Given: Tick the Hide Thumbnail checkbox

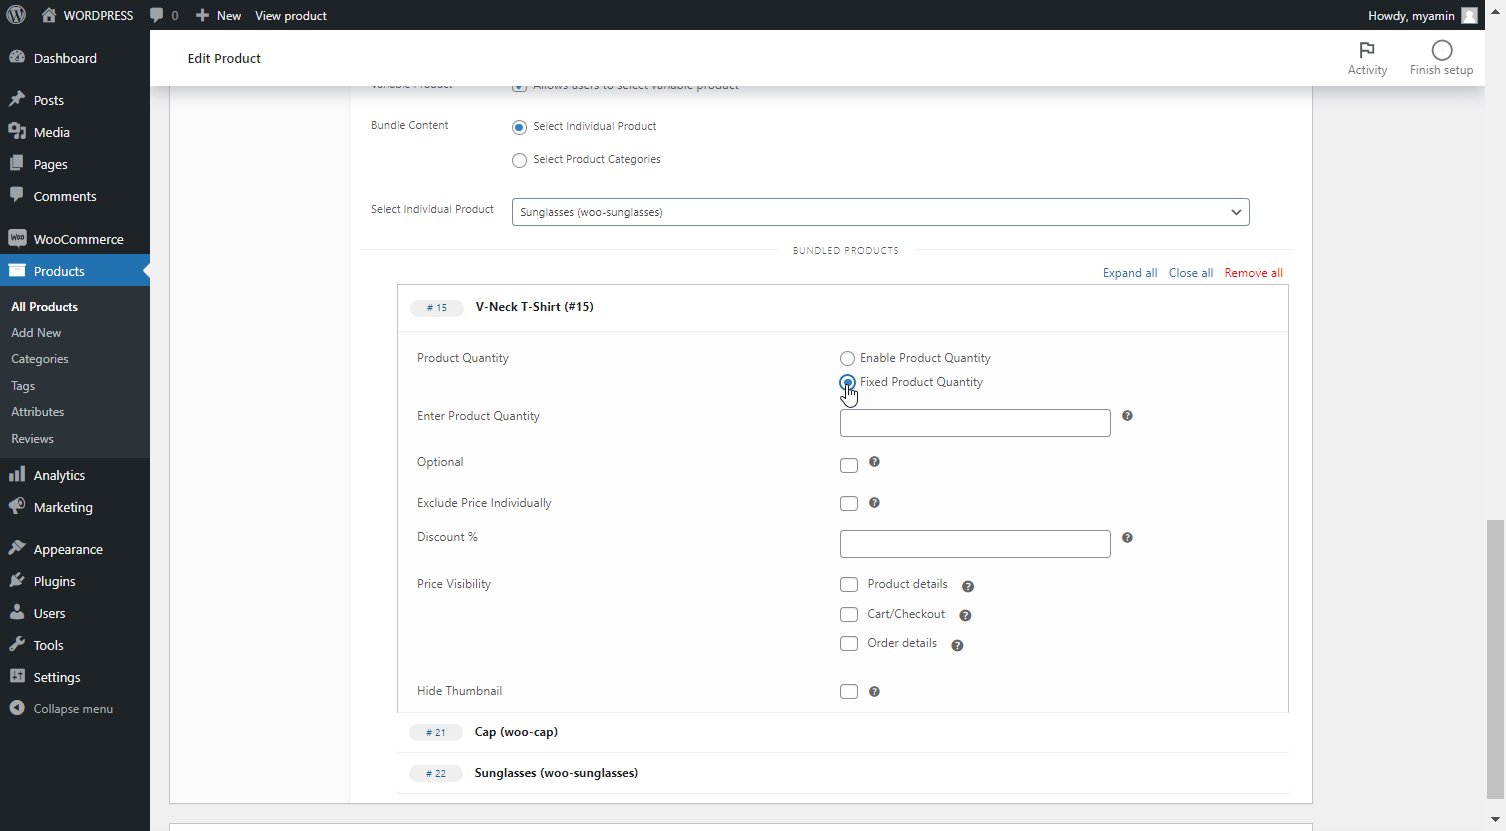Looking at the screenshot, I should tap(849, 691).
